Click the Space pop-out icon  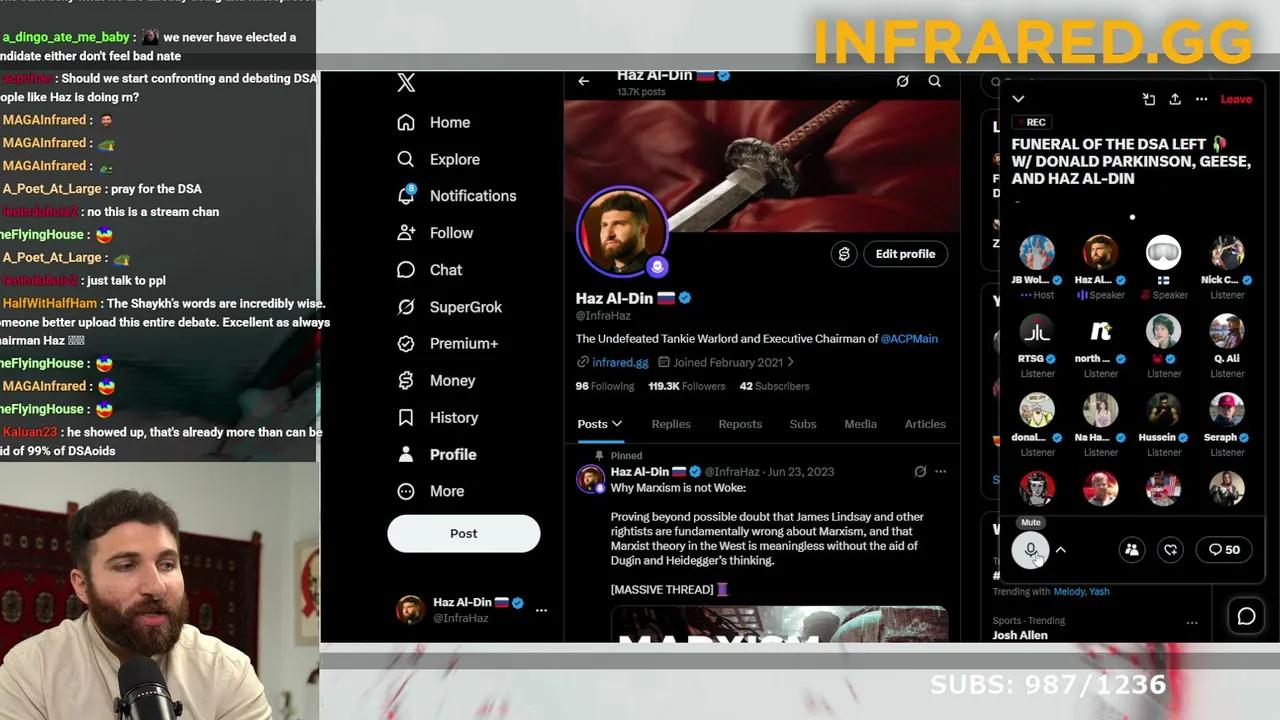pyautogui.click(x=1149, y=99)
